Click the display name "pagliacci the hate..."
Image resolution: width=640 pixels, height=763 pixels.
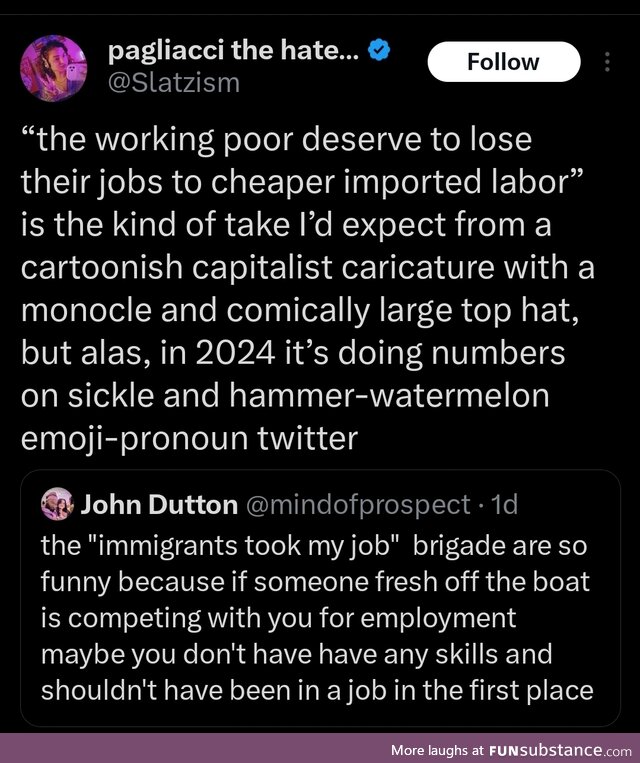(234, 51)
